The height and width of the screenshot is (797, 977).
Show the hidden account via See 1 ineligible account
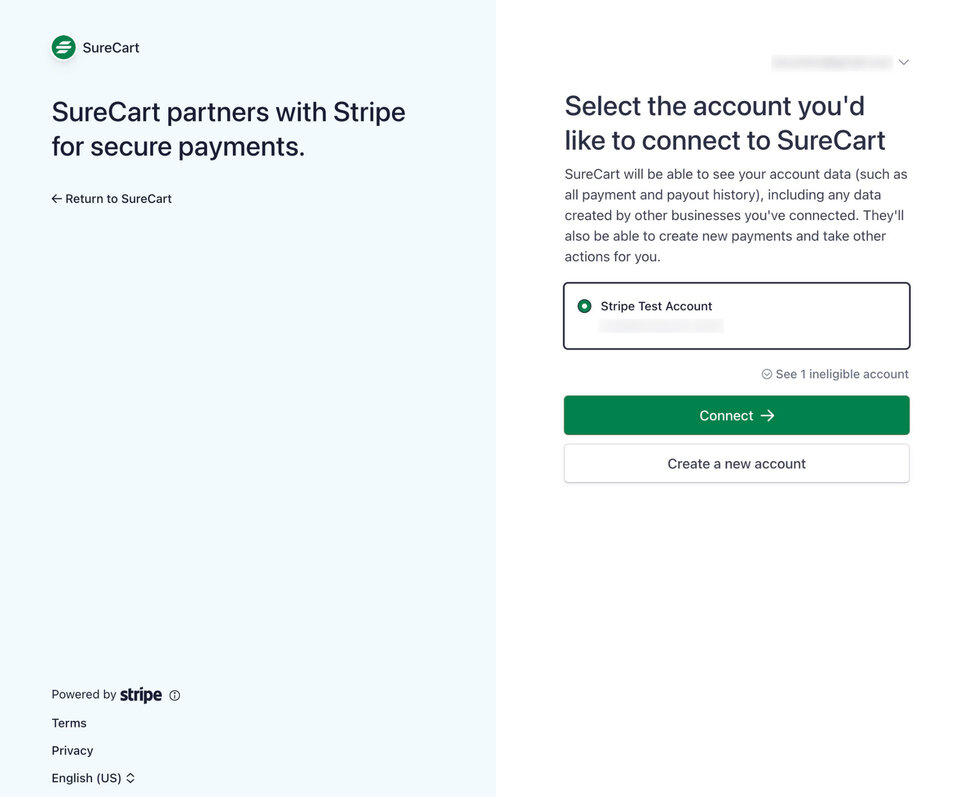point(842,374)
